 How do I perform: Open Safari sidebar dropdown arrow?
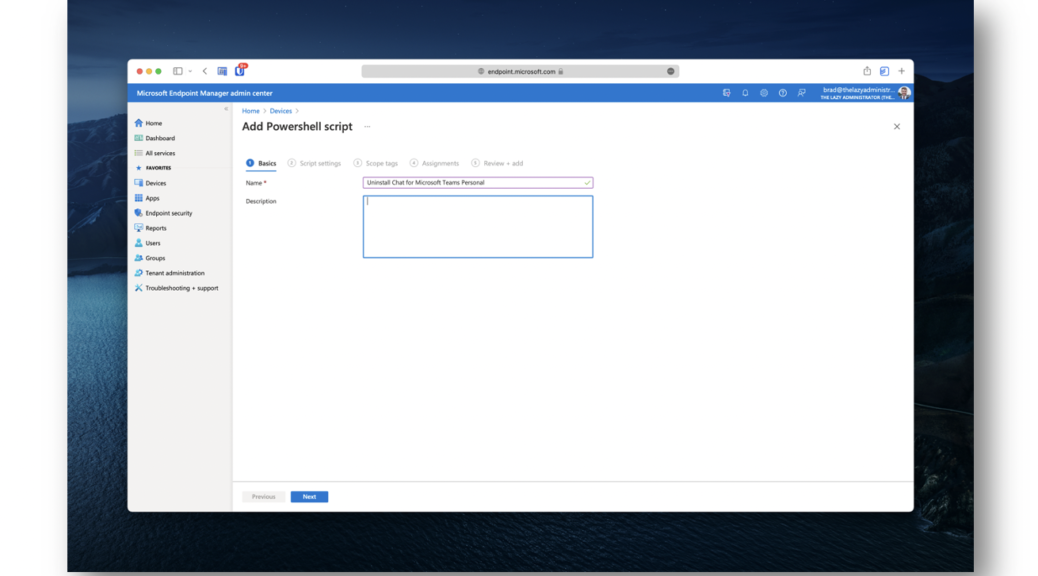pos(190,72)
